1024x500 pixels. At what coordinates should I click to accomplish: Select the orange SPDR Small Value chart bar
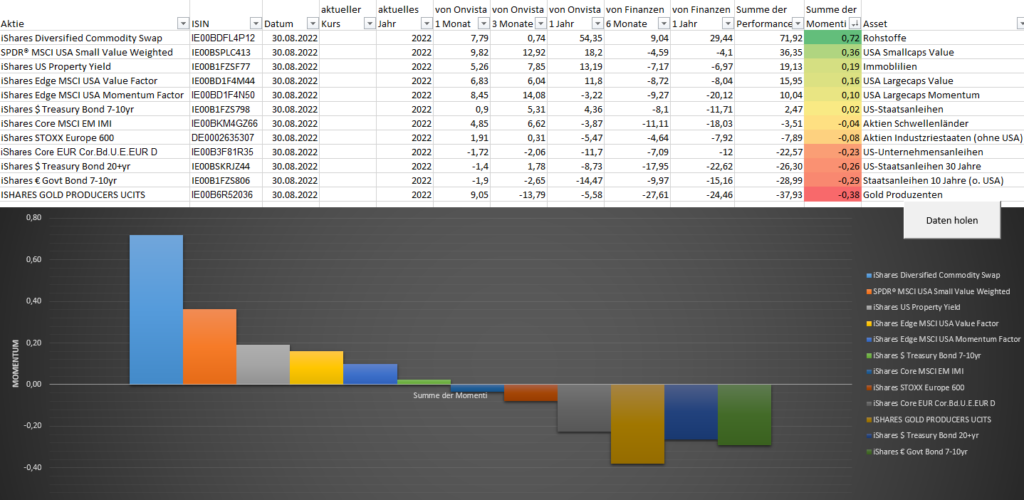click(x=210, y=347)
